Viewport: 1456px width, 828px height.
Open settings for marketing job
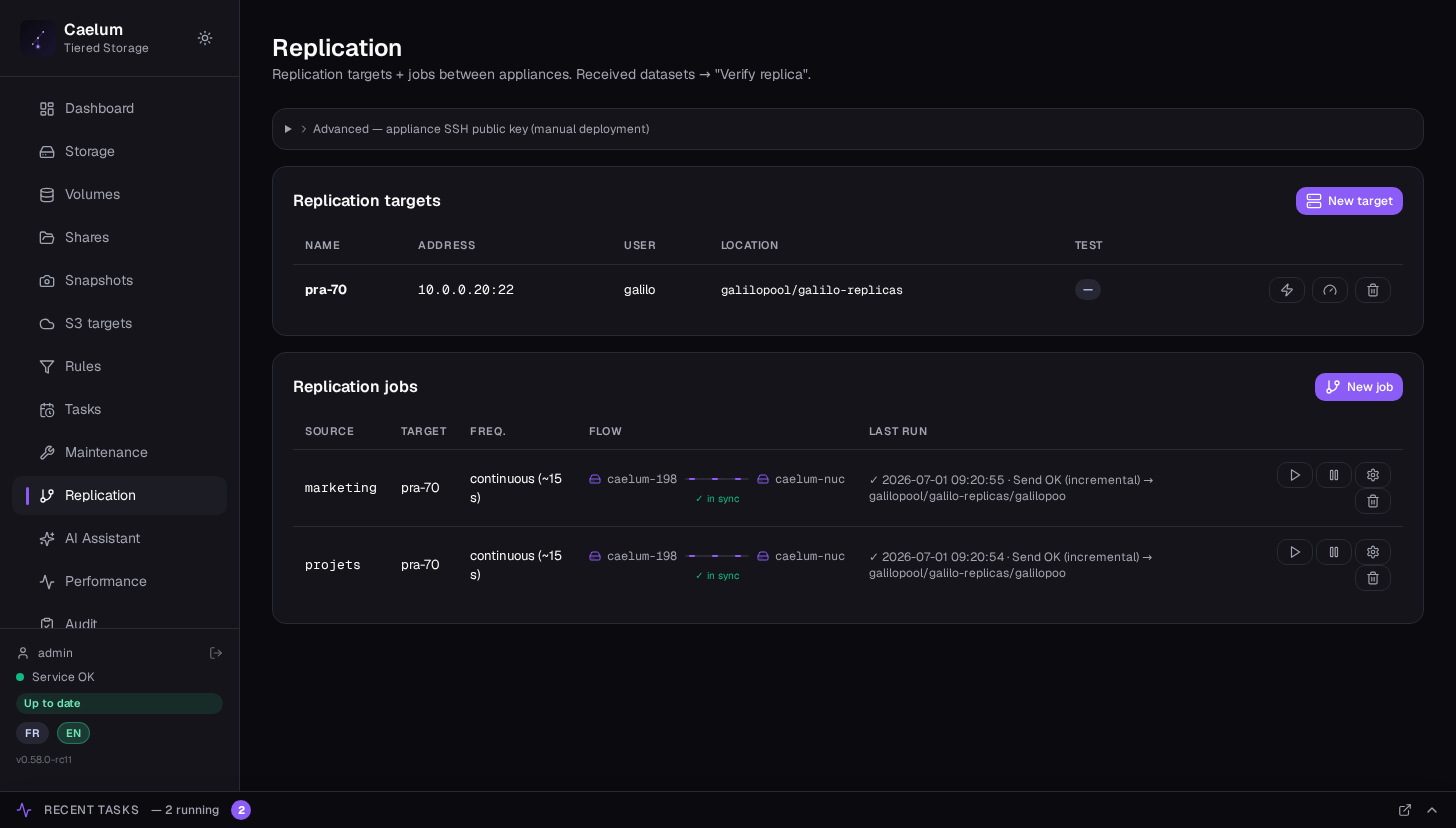click(1373, 475)
